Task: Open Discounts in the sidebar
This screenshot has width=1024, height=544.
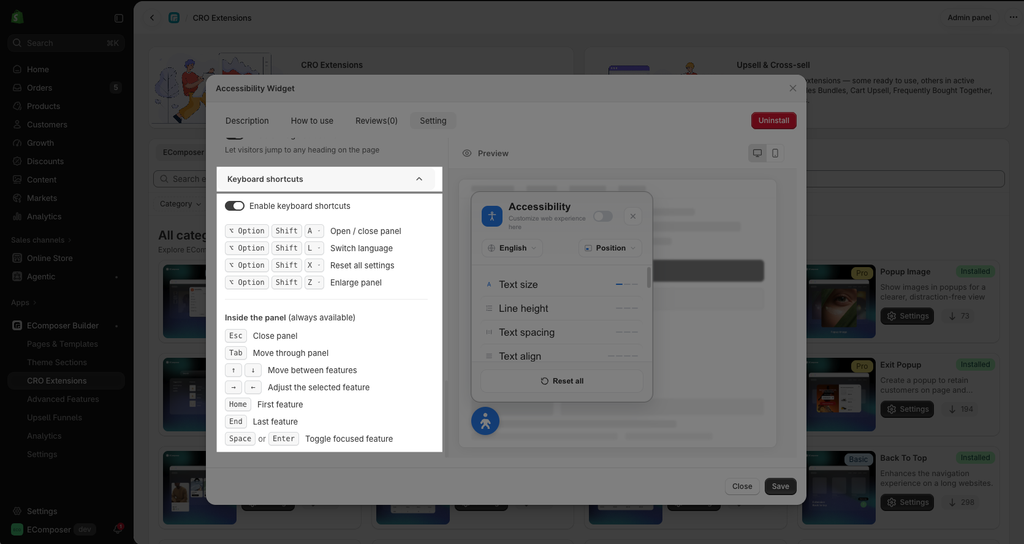Action: click(45, 161)
